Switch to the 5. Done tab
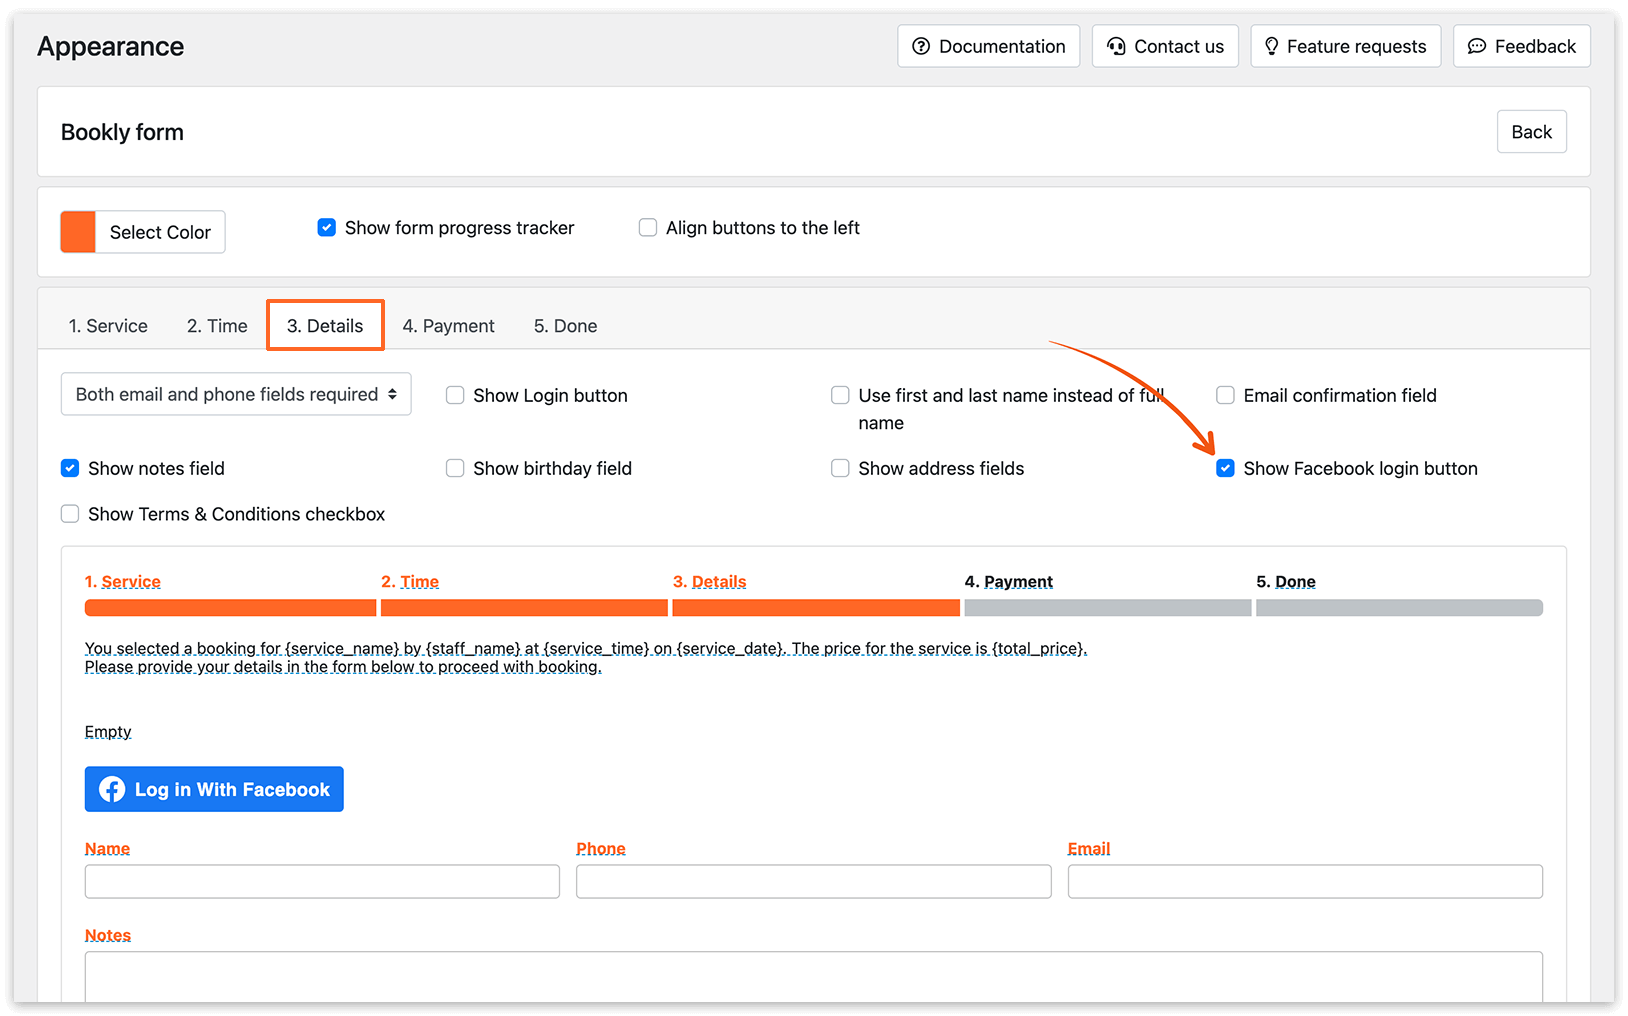The width and height of the screenshot is (1628, 1016). [565, 326]
